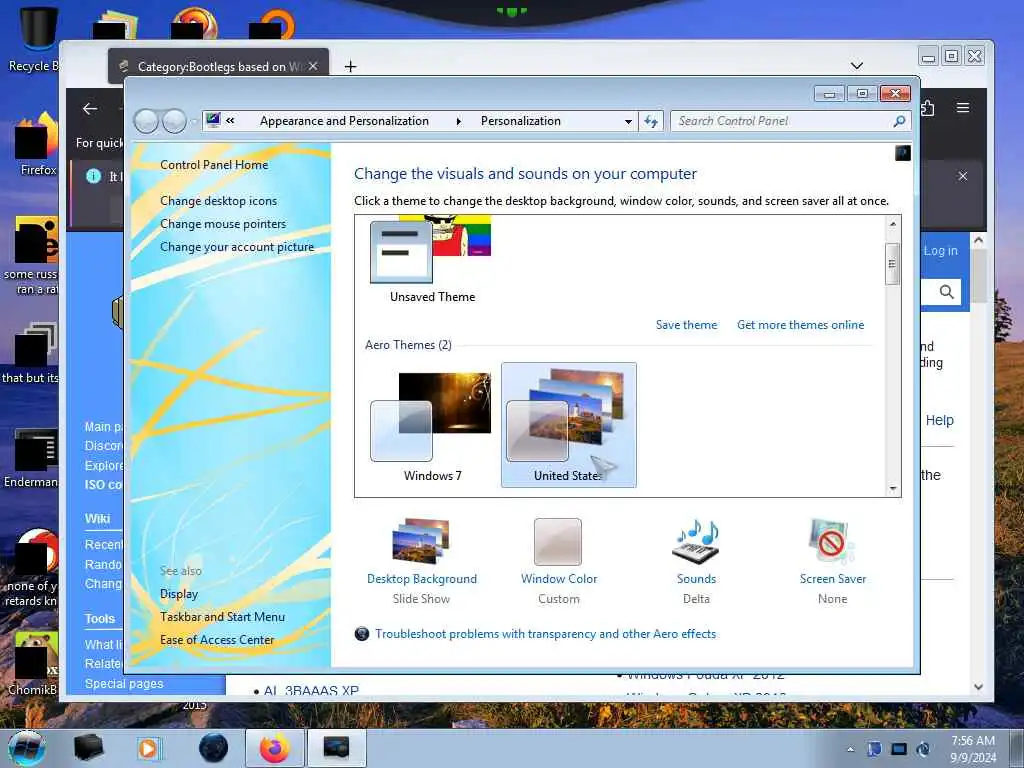Open the Screen Saver icon
Image resolution: width=1024 pixels, height=768 pixels.
coord(832,541)
